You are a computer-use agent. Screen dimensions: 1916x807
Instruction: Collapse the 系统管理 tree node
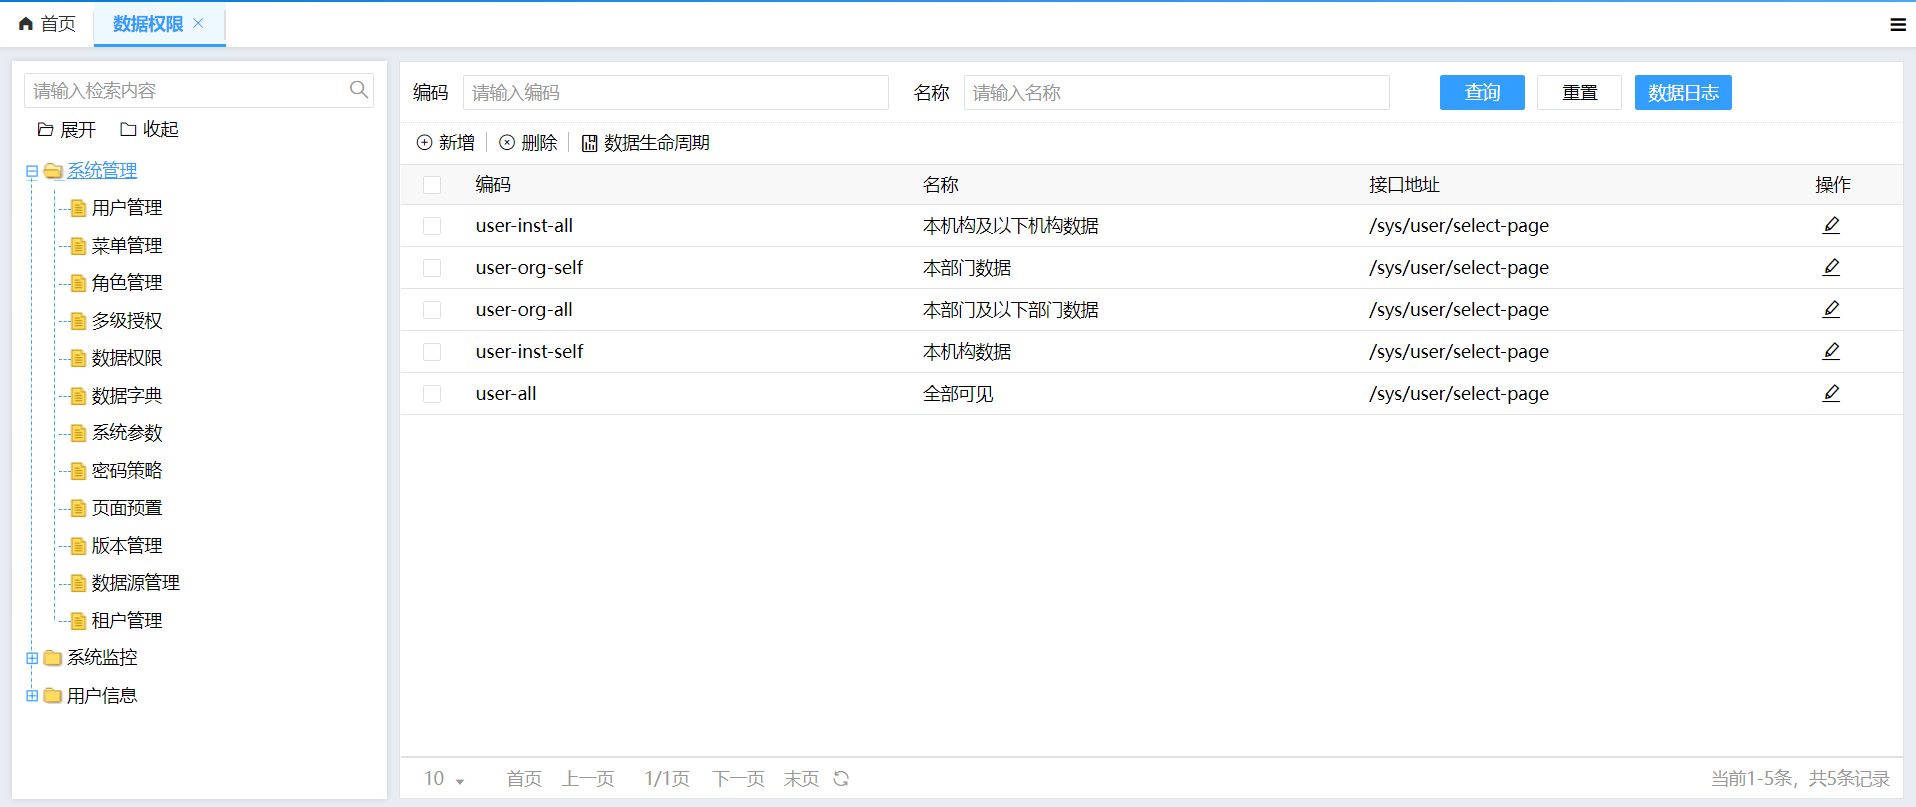pos(32,171)
